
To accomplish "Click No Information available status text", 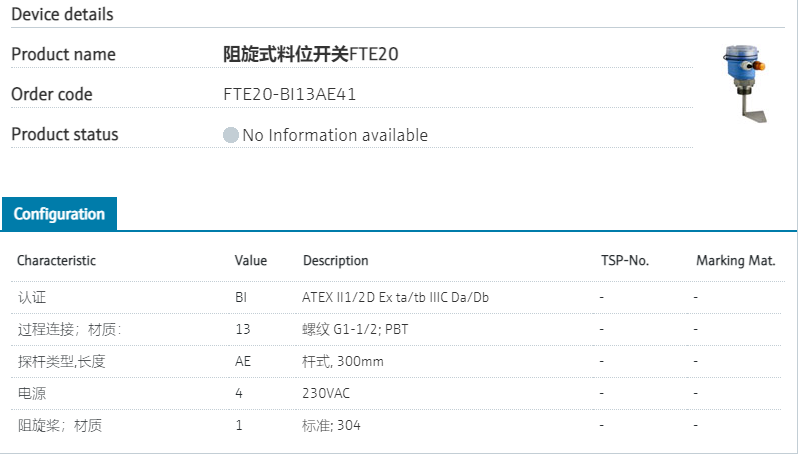I will coord(335,135).
